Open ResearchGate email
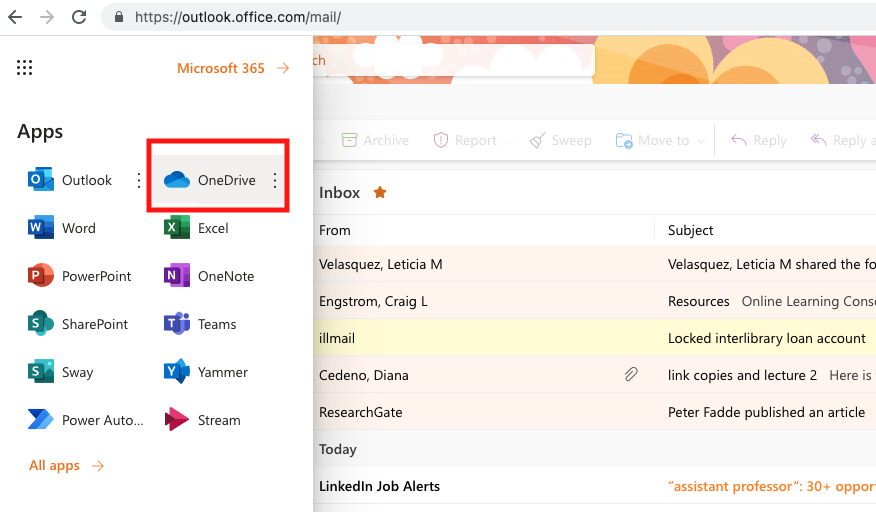The width and height of the screenshot is (876, 512). [594, 411]
